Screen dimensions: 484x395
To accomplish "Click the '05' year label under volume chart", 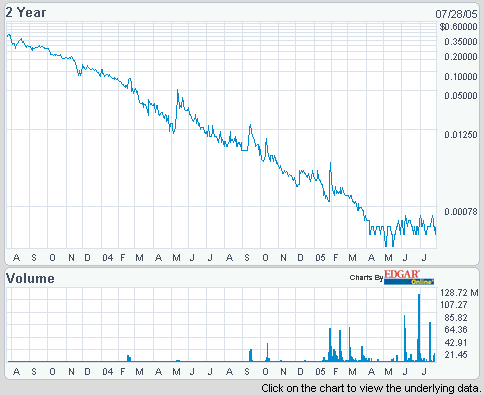I will (320, 372).
